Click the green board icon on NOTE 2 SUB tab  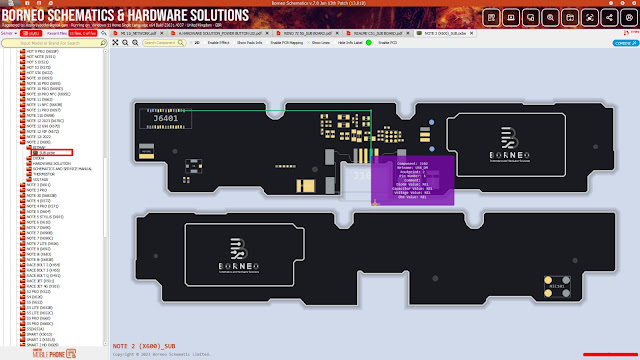click(419, 33)
